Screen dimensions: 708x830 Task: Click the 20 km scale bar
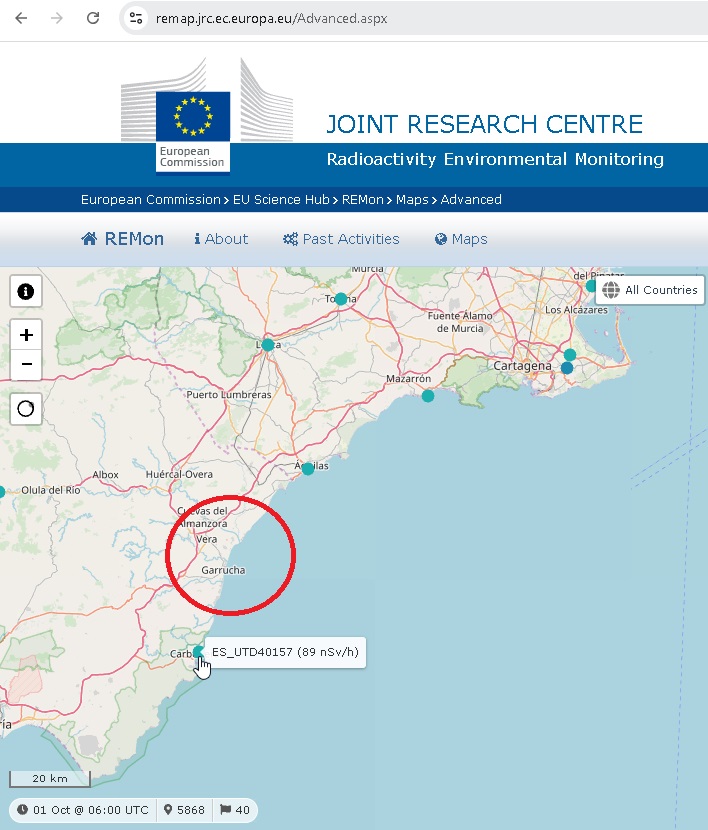point(50,778)
